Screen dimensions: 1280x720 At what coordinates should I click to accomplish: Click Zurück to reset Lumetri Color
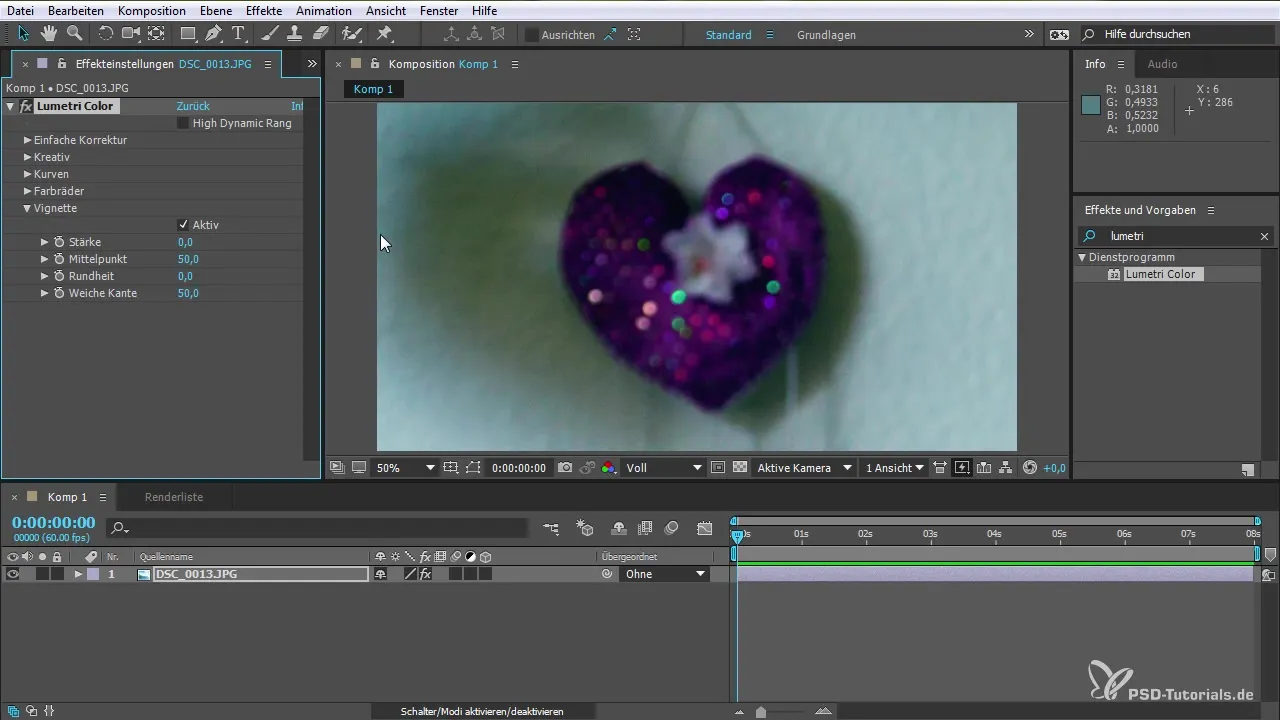pos(193,106)
